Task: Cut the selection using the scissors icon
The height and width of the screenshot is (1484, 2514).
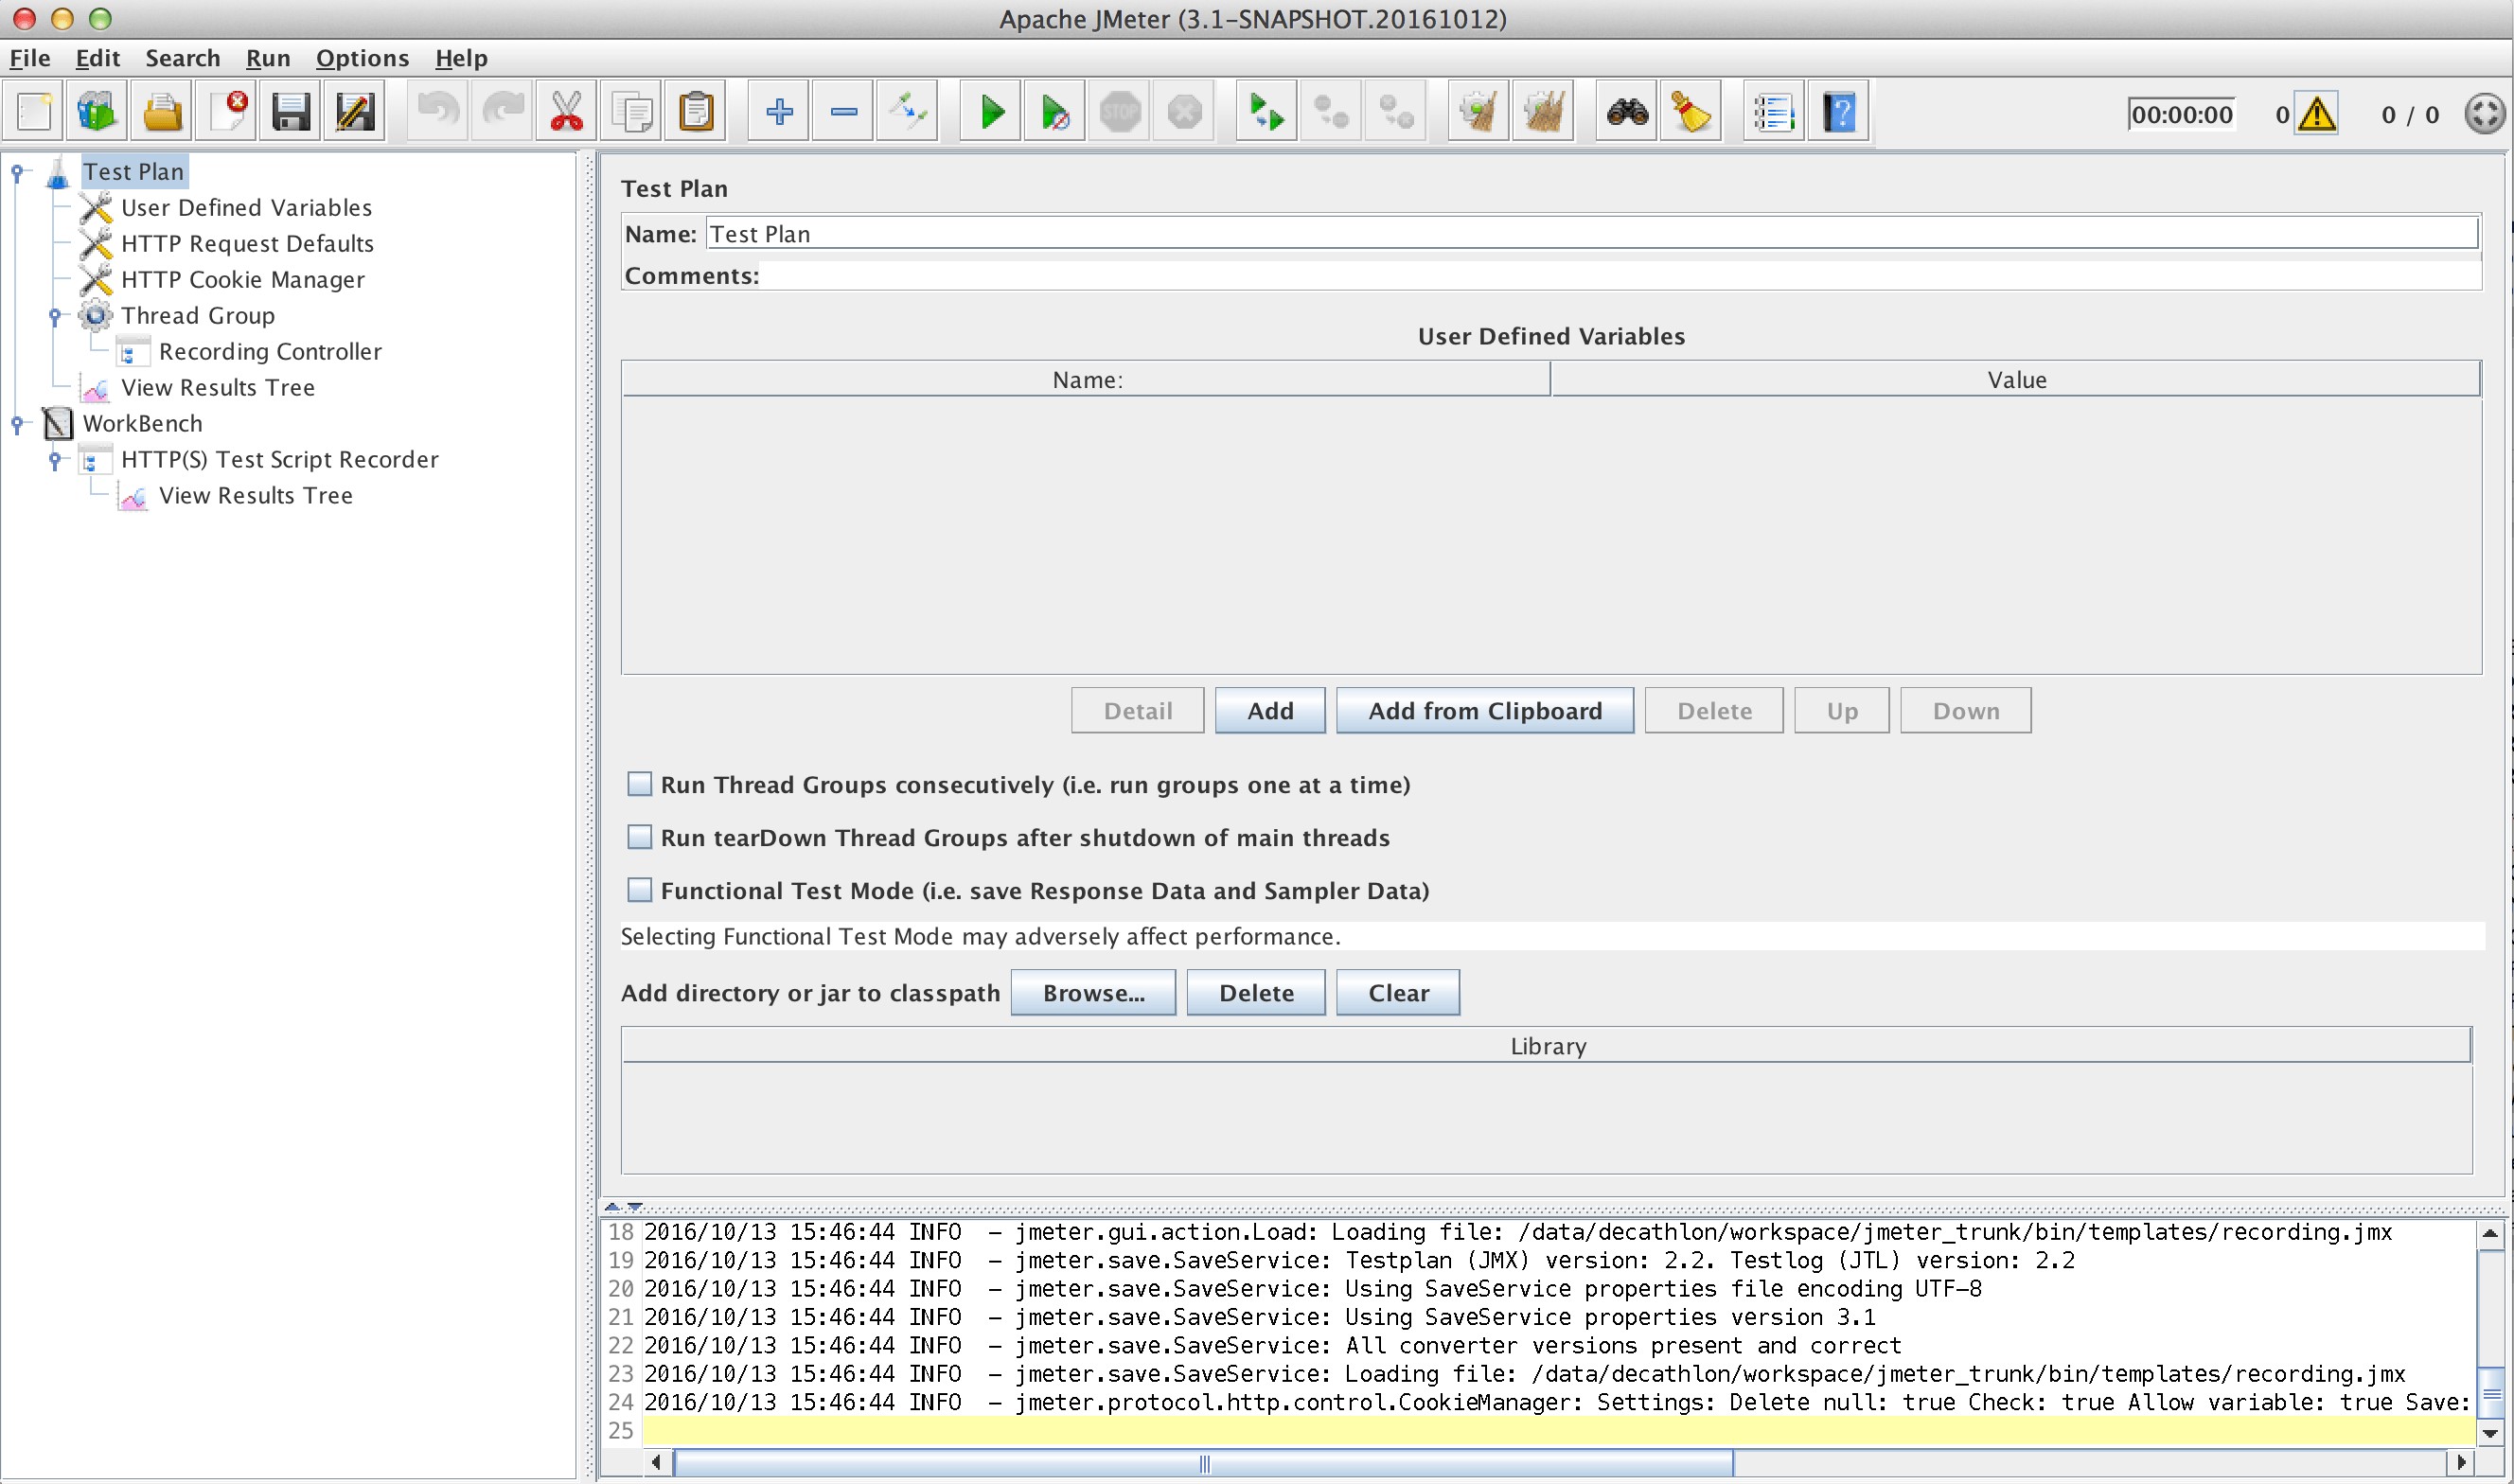Action: point(565,111)
